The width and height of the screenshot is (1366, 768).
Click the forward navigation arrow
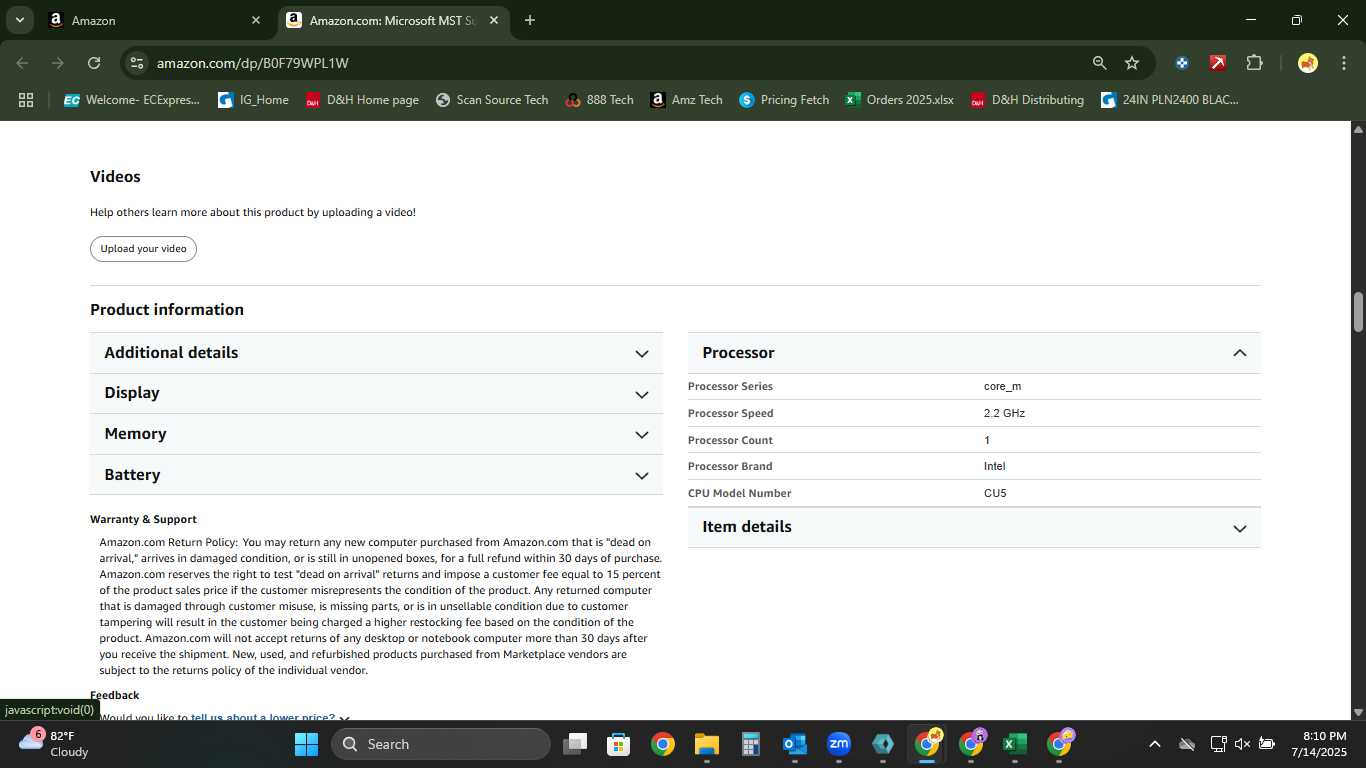point(58,63)
